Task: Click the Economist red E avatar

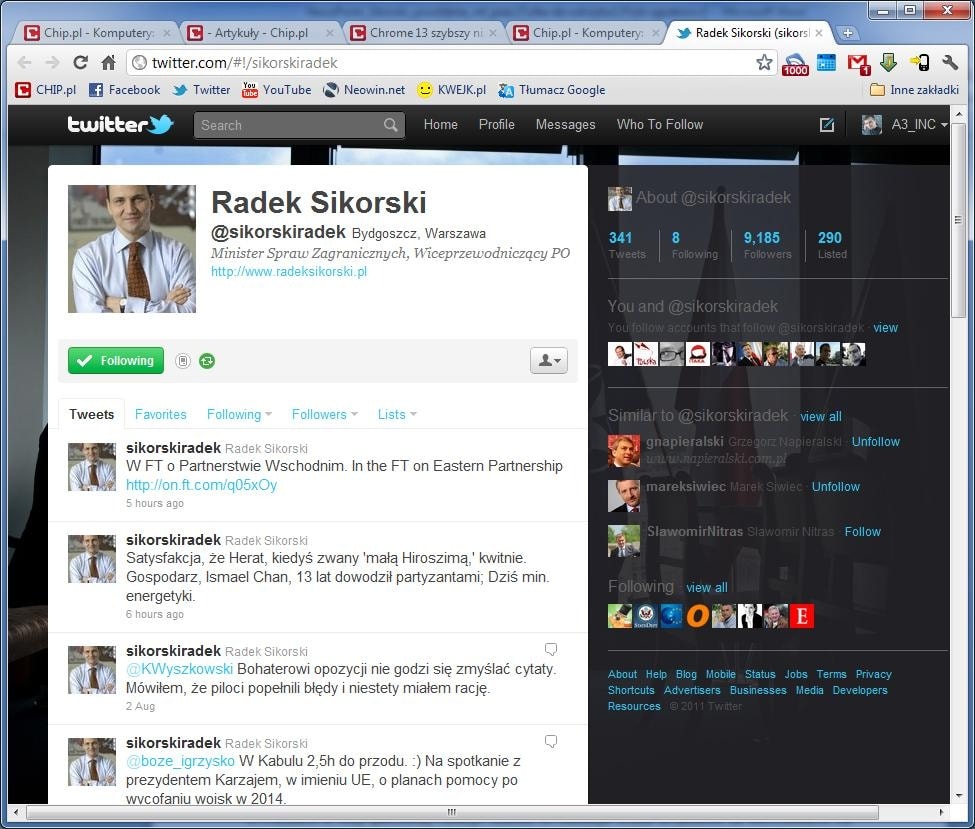Action: coord(802,616)
